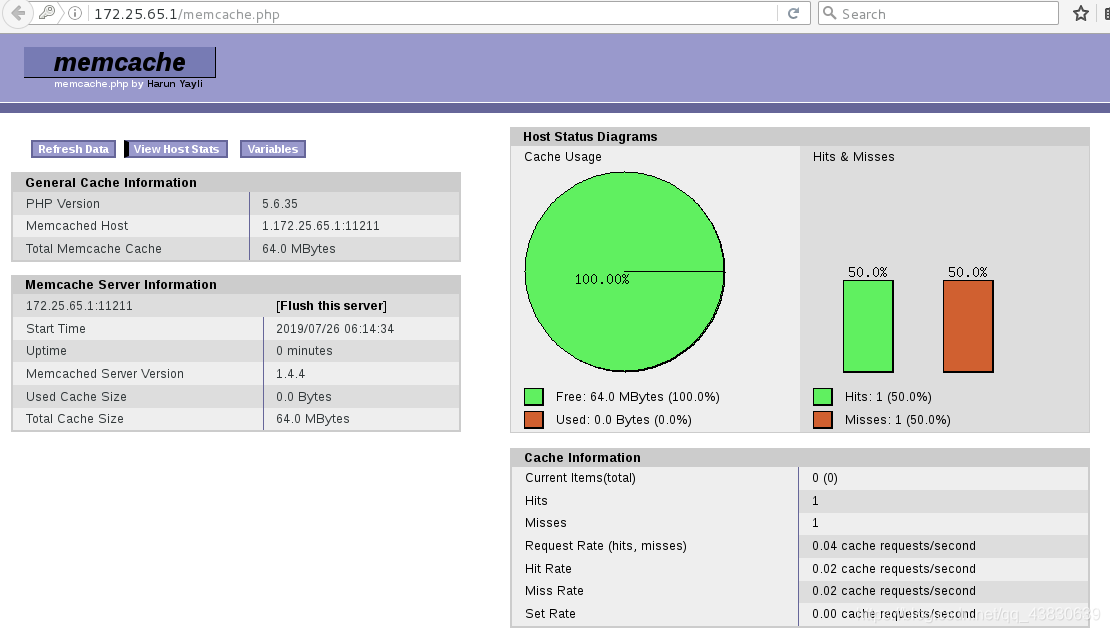
Task: Click the Total Memcache Cache 64.0 MBytes value
Action: [x=299, y=249]
